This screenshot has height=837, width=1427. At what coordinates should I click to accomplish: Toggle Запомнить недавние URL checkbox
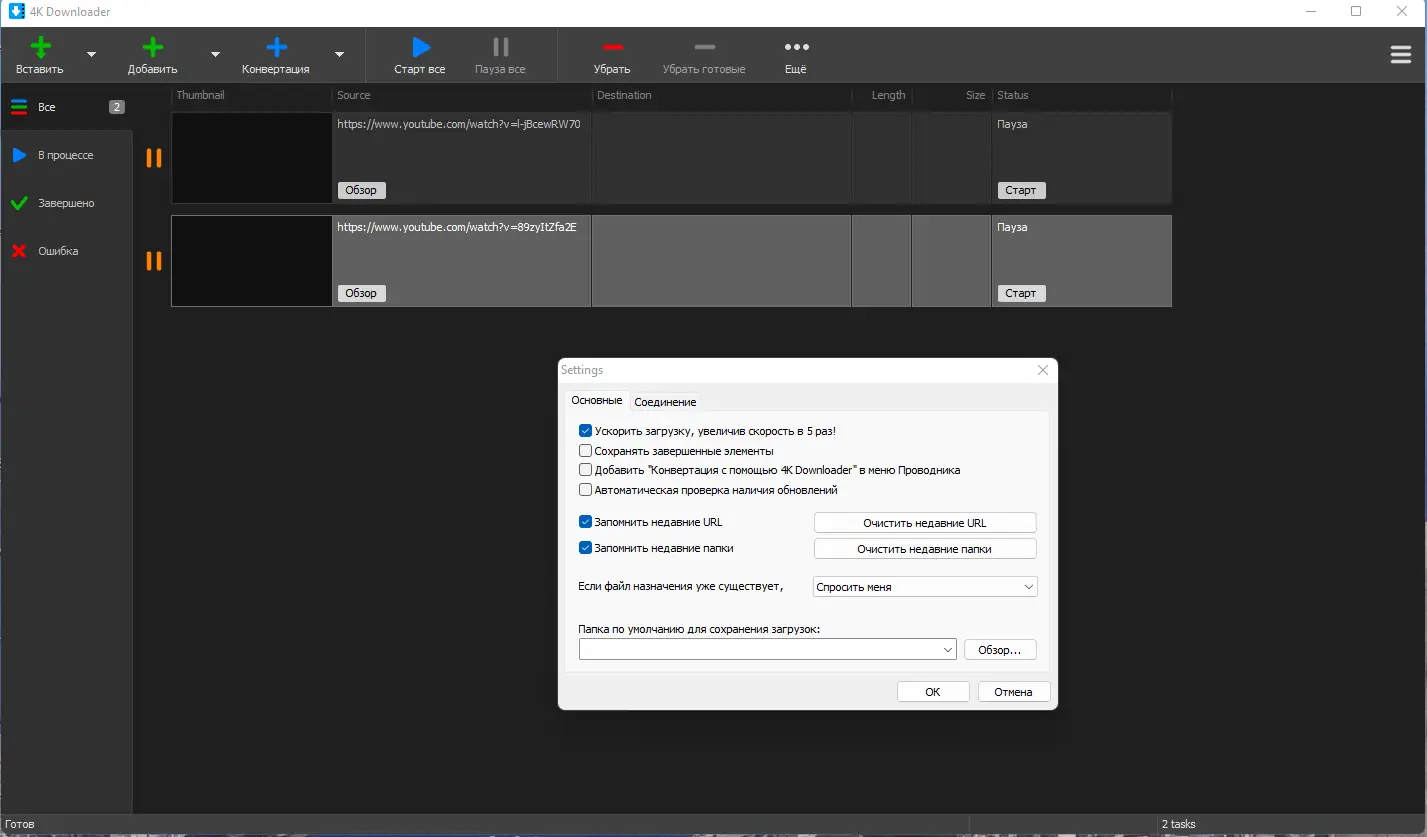(x=586, y=522)
